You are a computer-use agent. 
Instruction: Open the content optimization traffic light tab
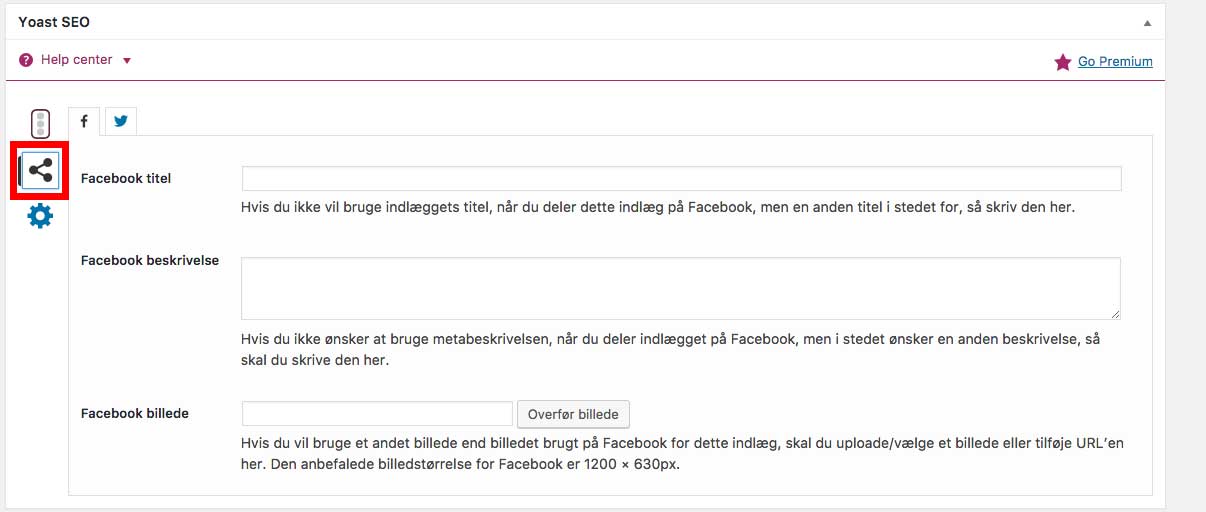pyautogui.click(x=40, y=124)
